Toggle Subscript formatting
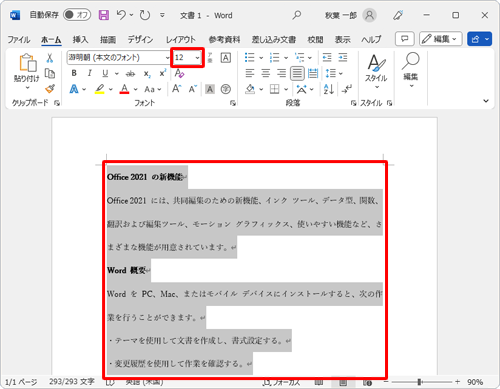Screen dimensions: 500x389 click(x=147, y=74)
